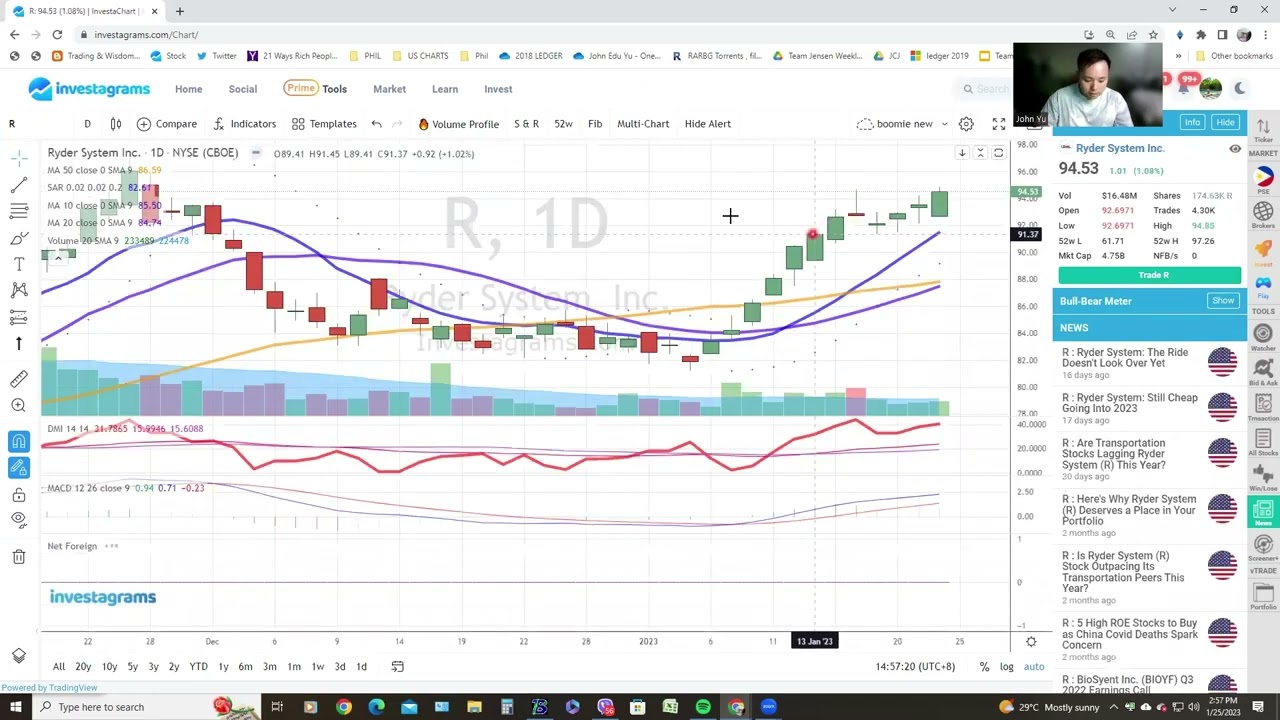Toggle S & R support resistance lines

526,124
